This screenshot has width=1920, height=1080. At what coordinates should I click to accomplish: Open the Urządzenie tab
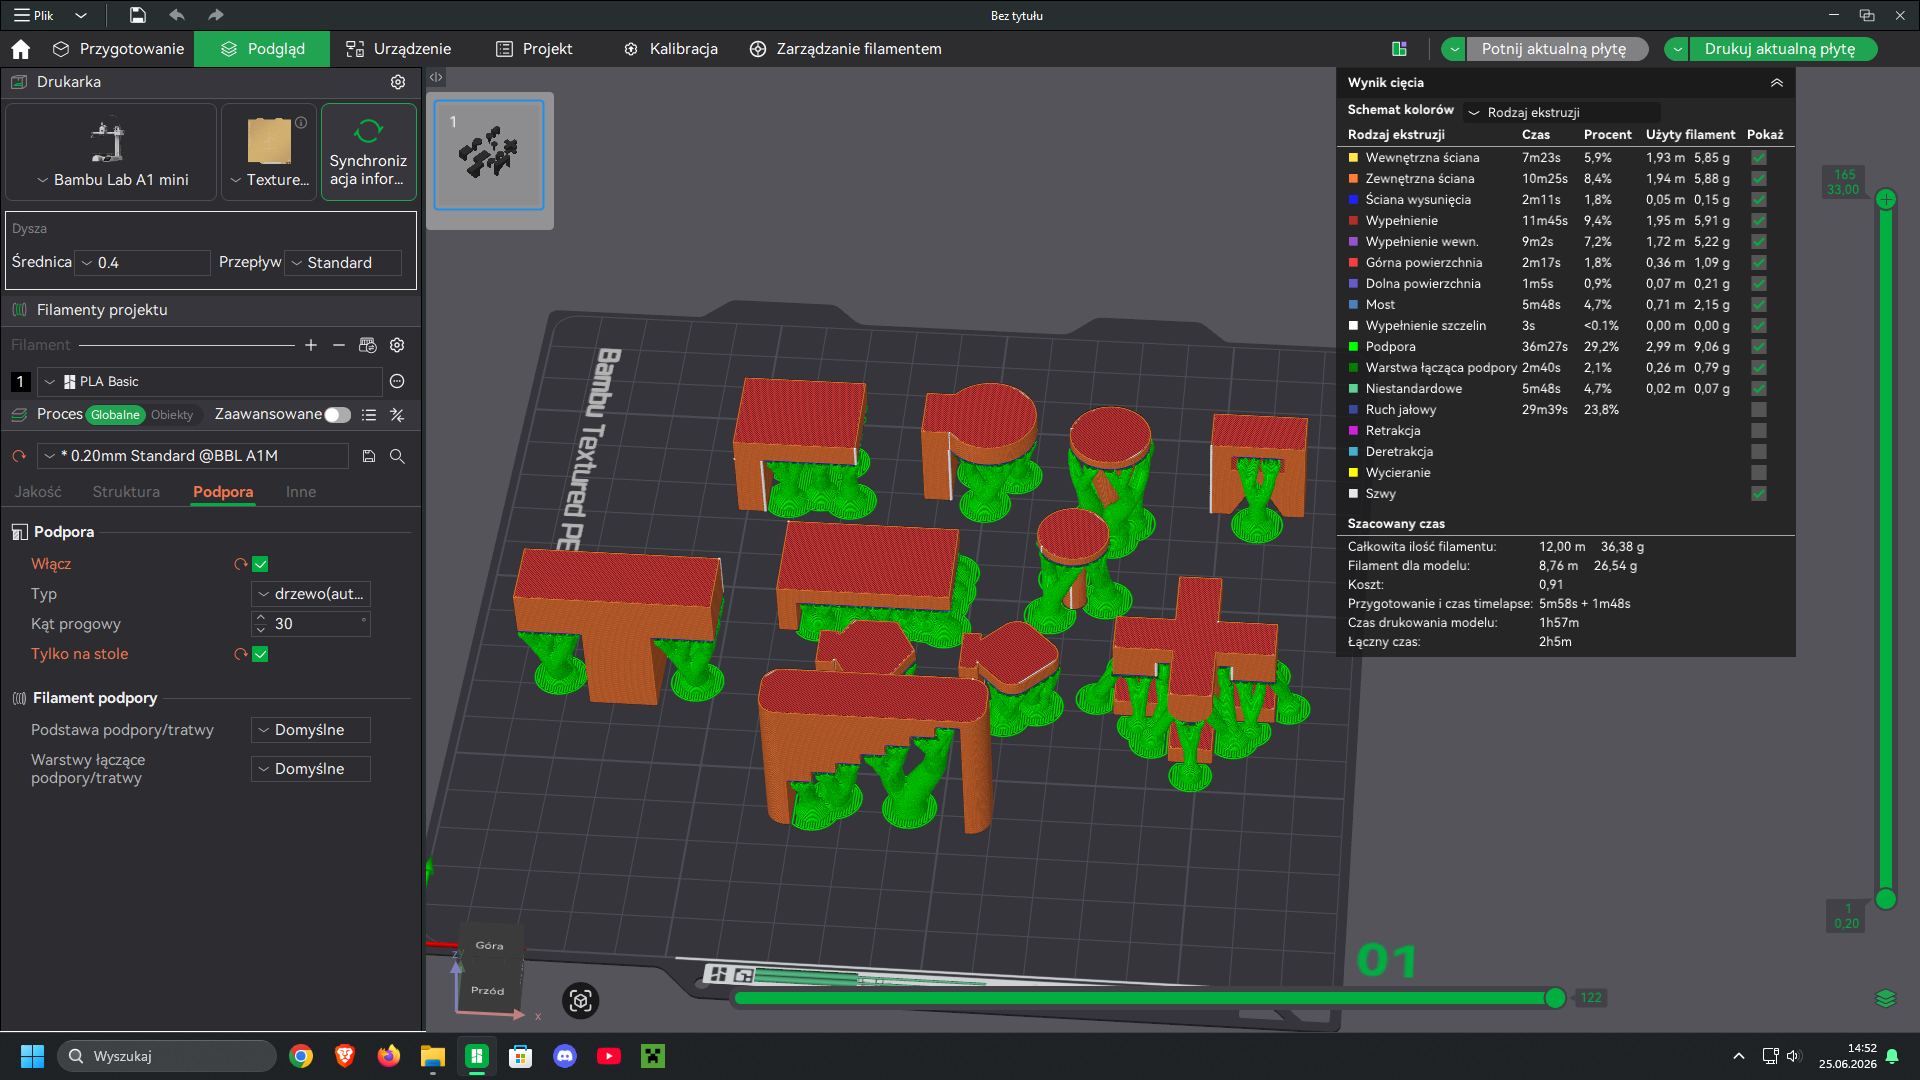[x=399, y=49]
